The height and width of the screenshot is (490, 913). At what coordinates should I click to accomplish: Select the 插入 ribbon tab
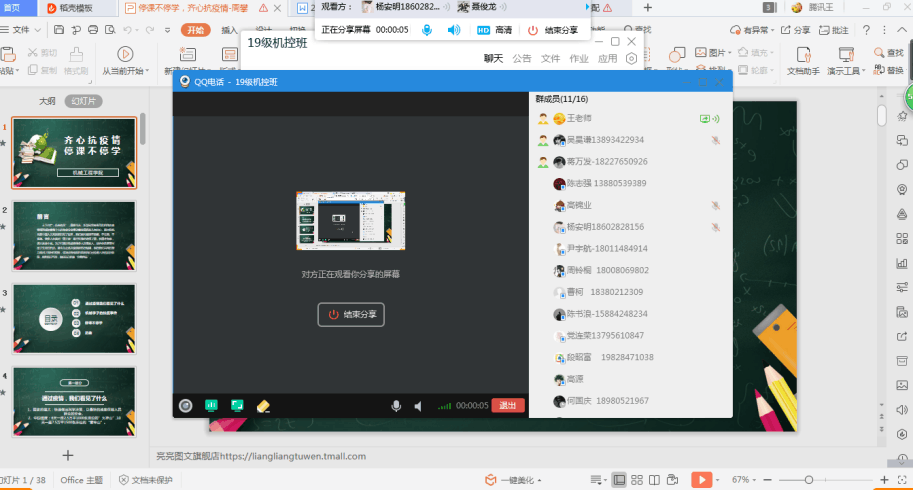pos(229,30)
